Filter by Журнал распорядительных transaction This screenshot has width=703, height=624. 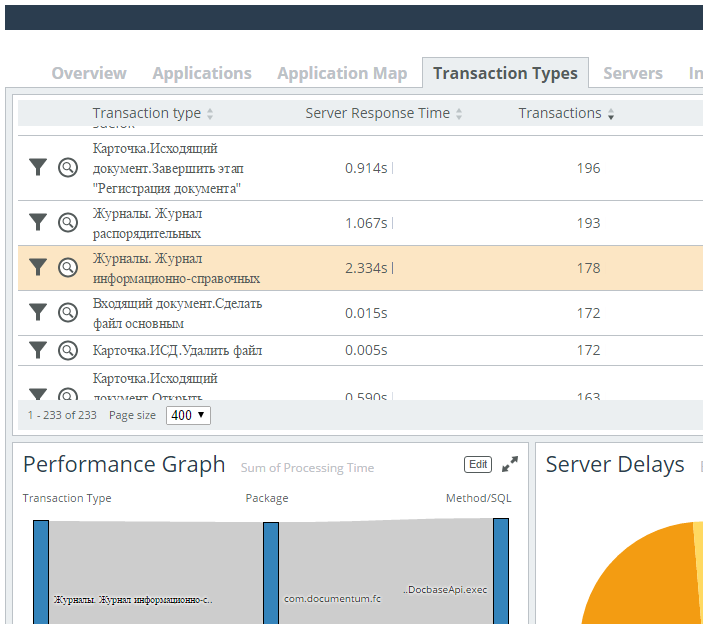tap(38, 222)
